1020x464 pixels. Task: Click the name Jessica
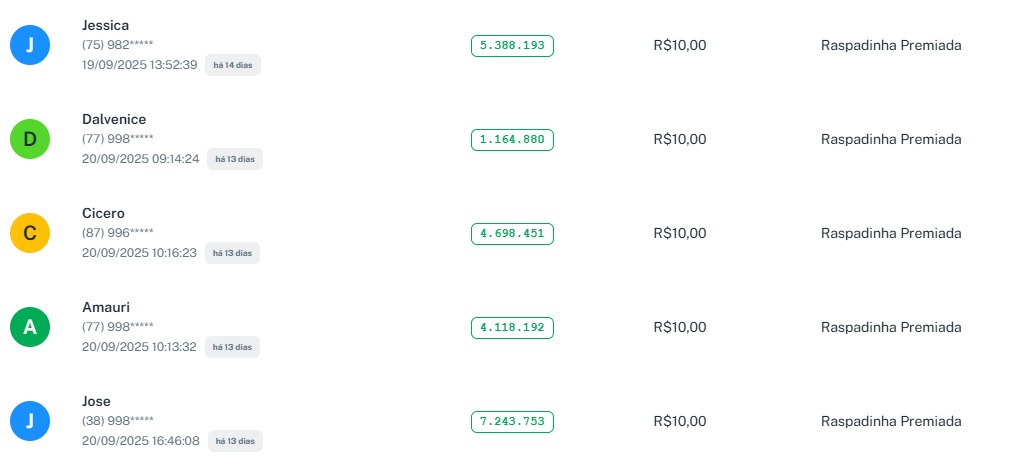click(105, 25)
